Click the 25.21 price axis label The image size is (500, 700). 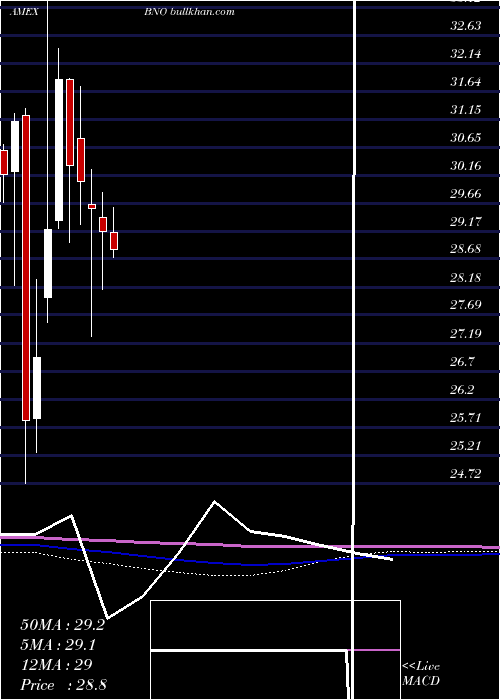(466, 446)
